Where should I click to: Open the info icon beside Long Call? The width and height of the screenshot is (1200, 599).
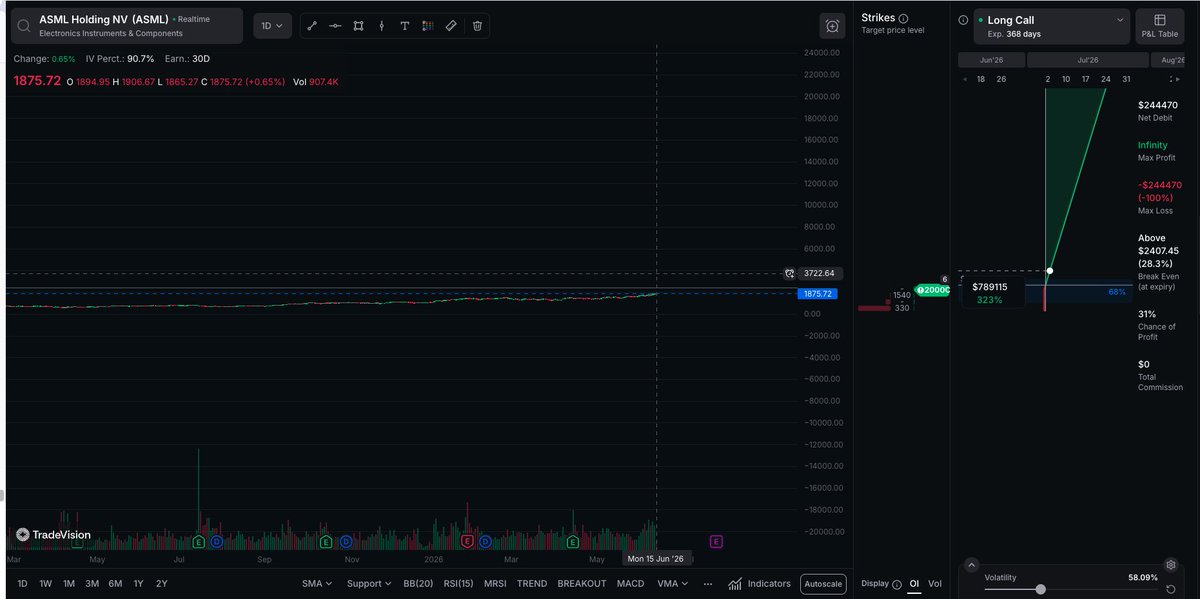963,19
